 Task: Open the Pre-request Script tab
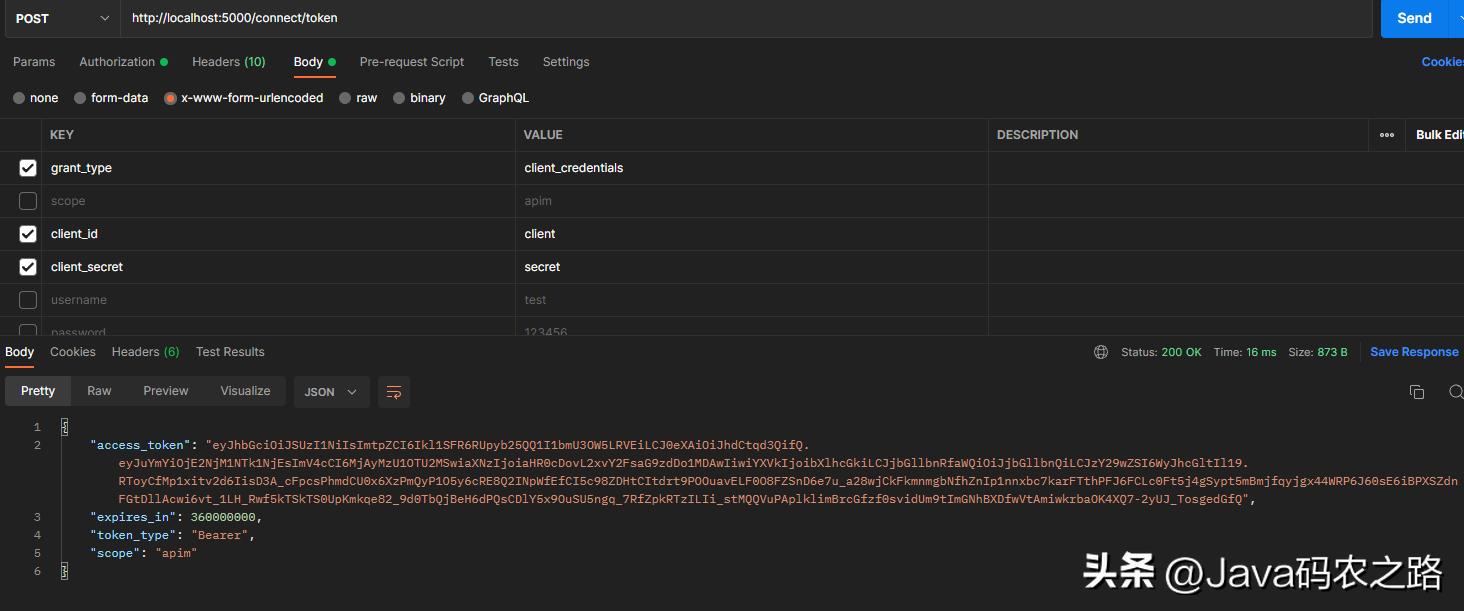pyautogui.click(x=411, y=62)
